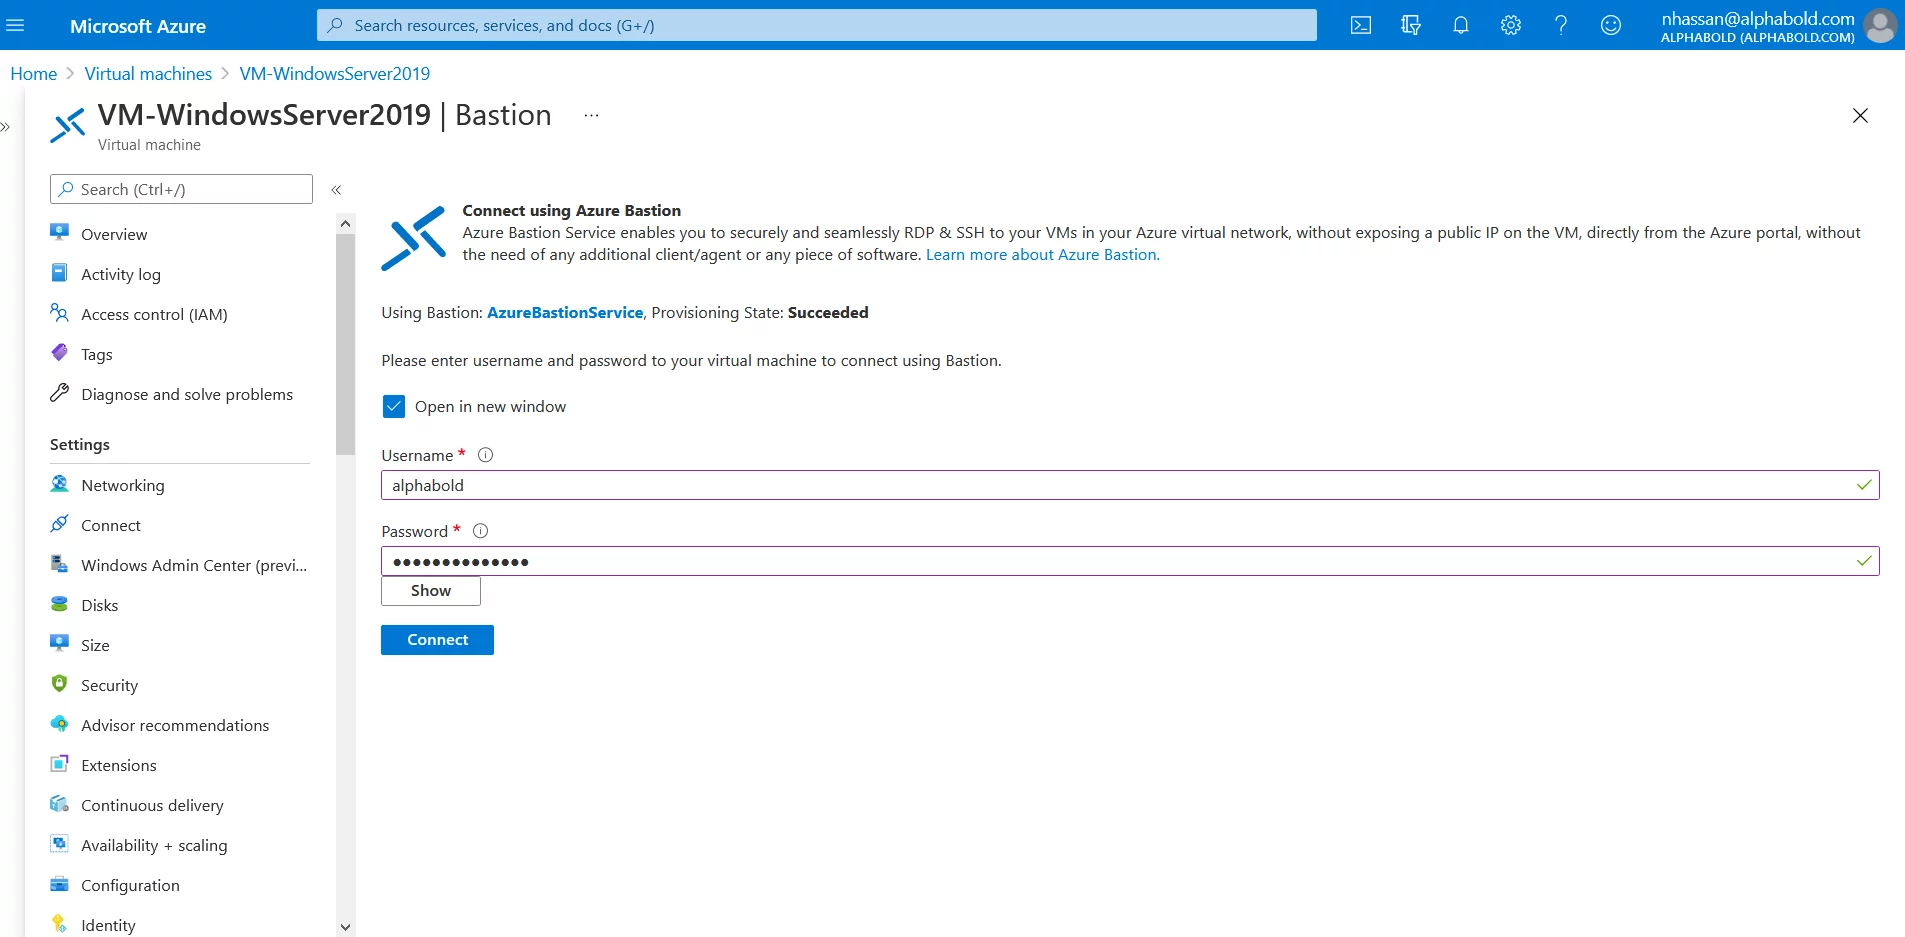Show Username info tooltip icon
Image resolution: width=1905 pixels, height=937 pixels.
pyautogui.click(x=486, y=455)
